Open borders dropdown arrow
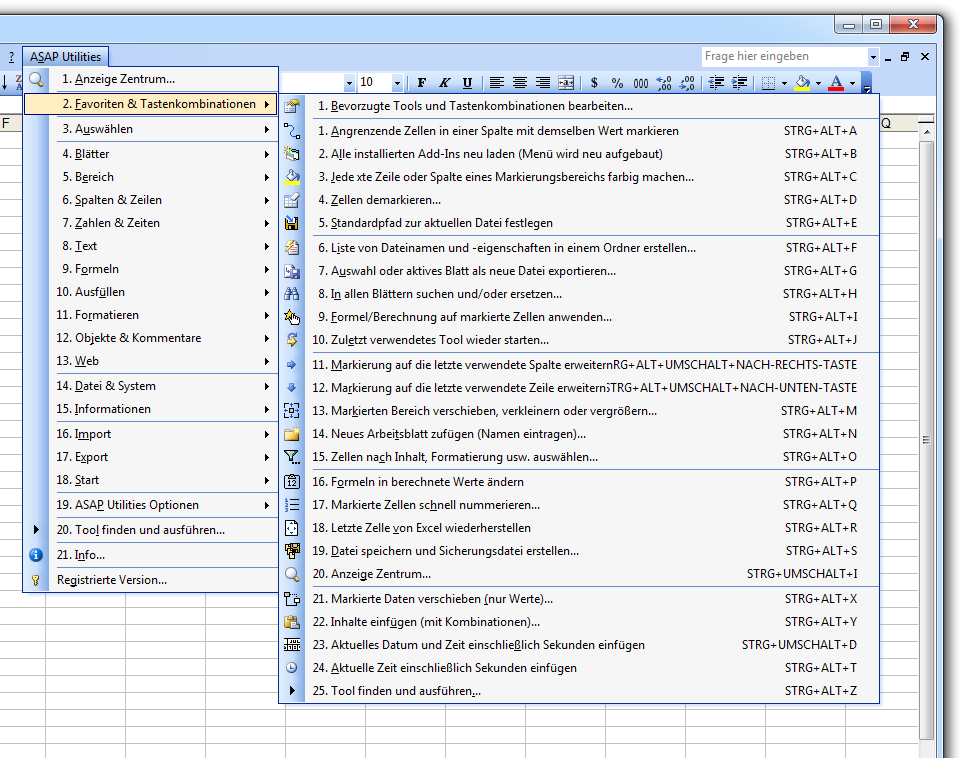Viewport: 964px width, 758px height. (x=784, y=82)
